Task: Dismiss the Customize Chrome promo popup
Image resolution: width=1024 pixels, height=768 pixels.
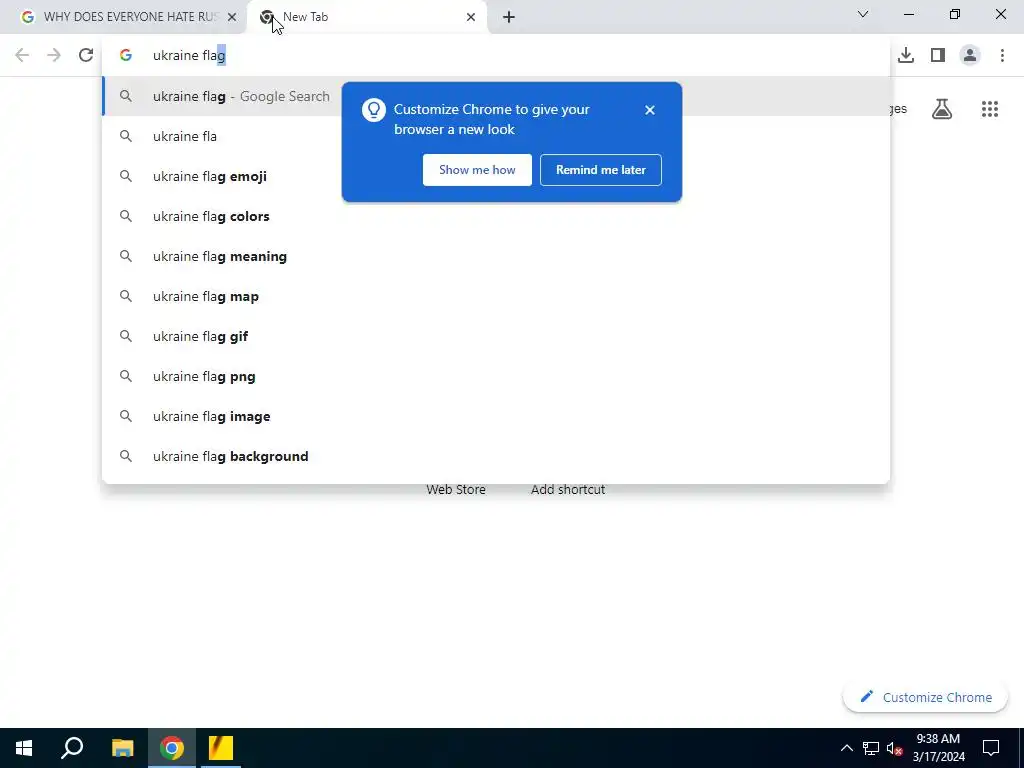Action: pyautogui.click(x=649, y=110)
